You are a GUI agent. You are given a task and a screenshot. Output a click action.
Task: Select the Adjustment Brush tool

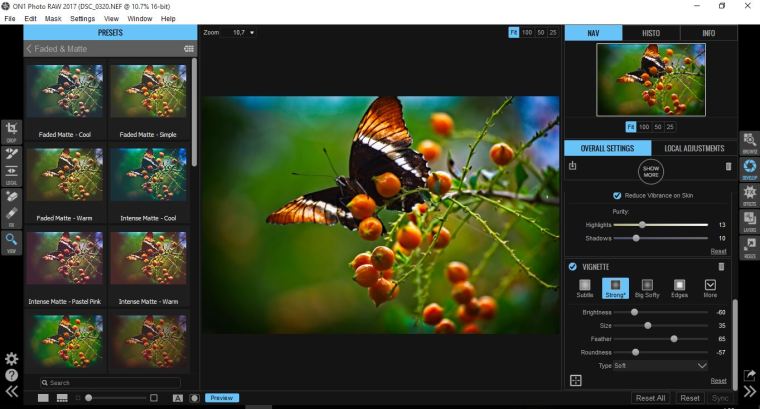[11, 153]
